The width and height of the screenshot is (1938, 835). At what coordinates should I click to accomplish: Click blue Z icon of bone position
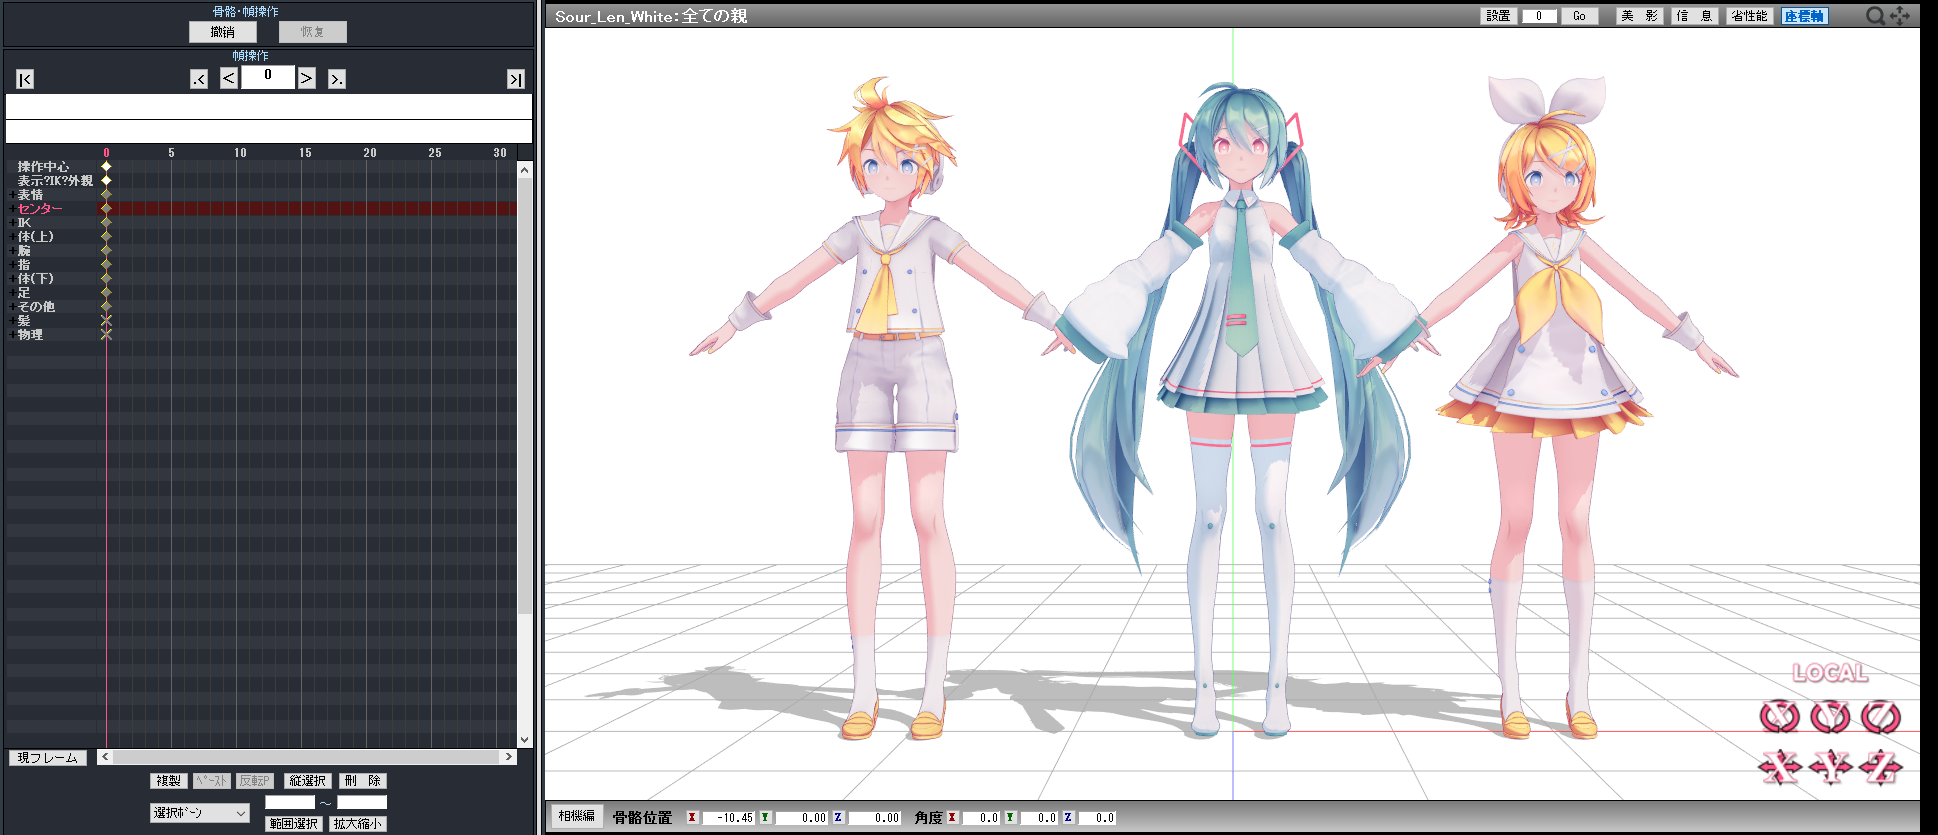pyautogui.click(x=838, y=818)
